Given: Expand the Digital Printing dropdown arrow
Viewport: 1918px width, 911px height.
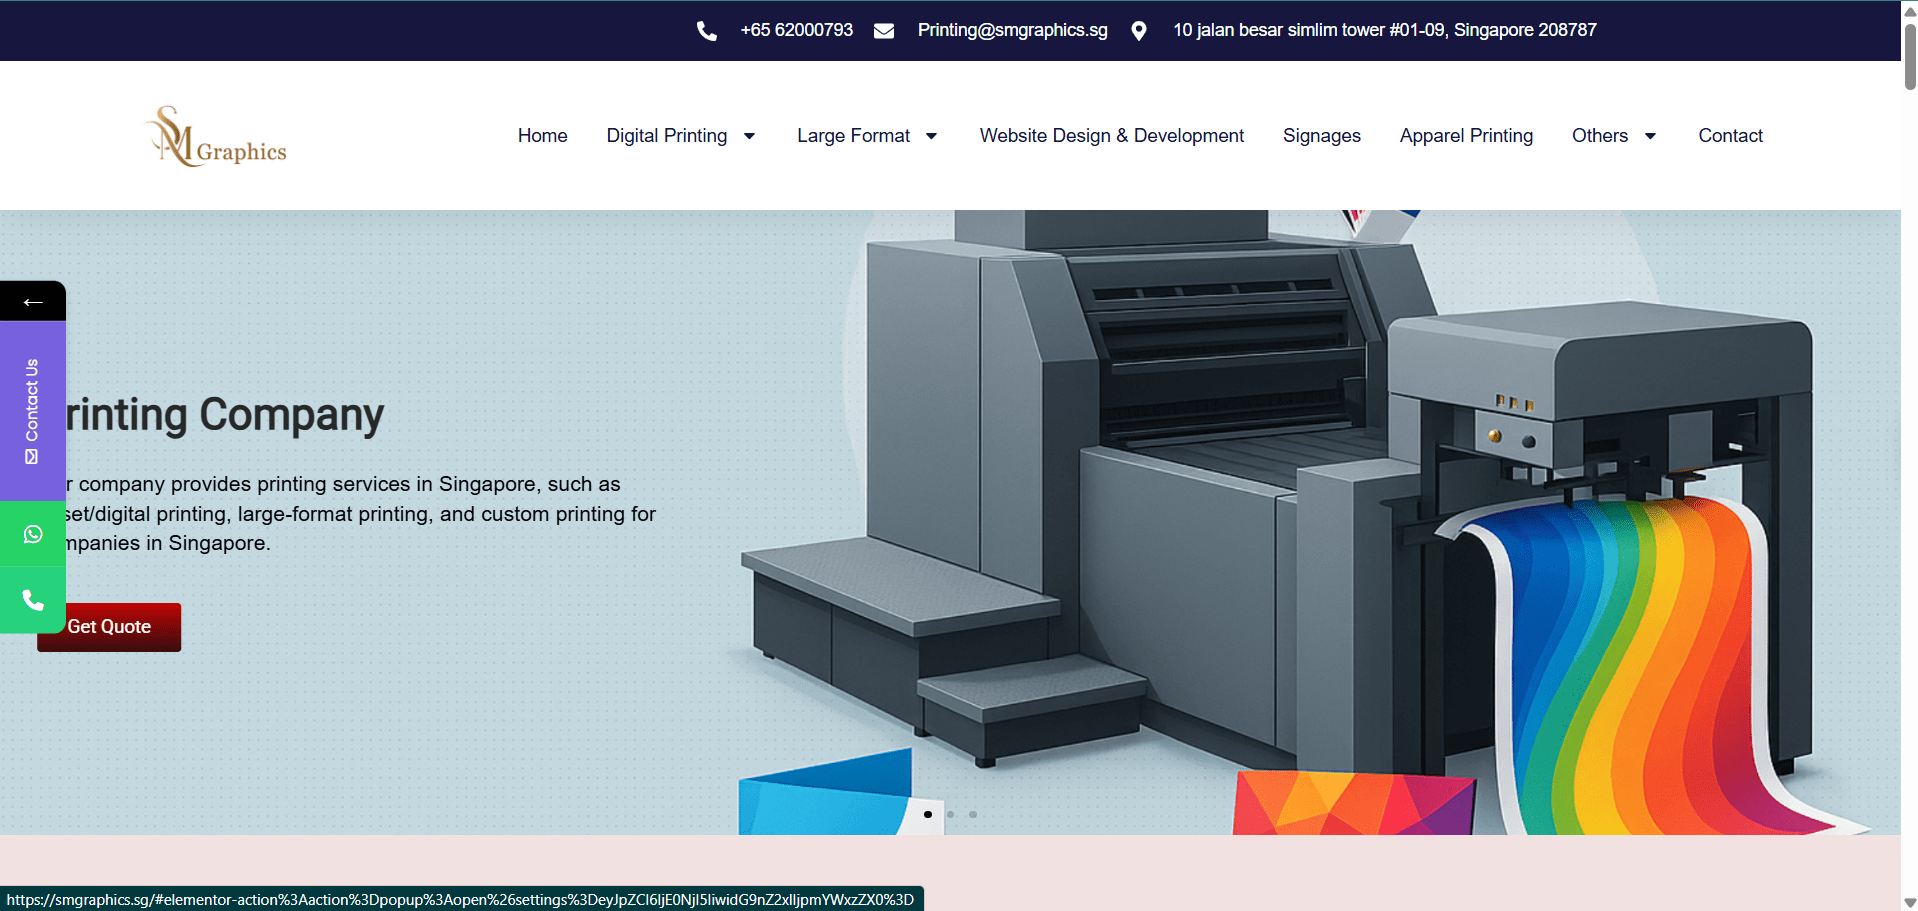Looking at the screenshot, I should [x=749, y=136].
